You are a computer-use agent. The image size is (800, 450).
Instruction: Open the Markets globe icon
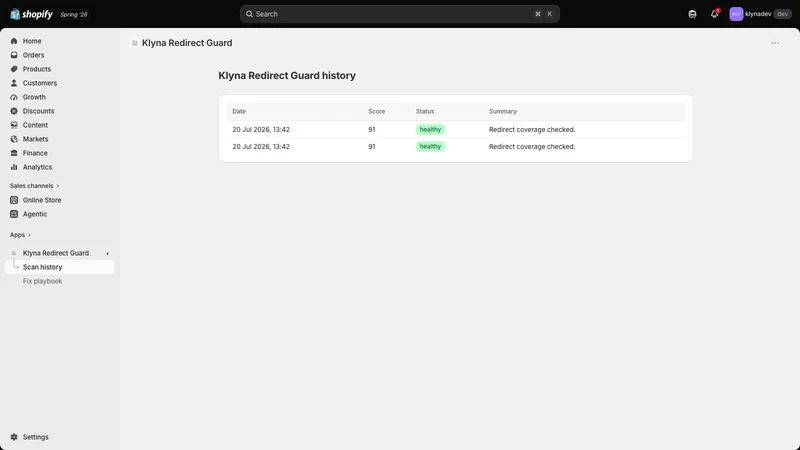14,139
